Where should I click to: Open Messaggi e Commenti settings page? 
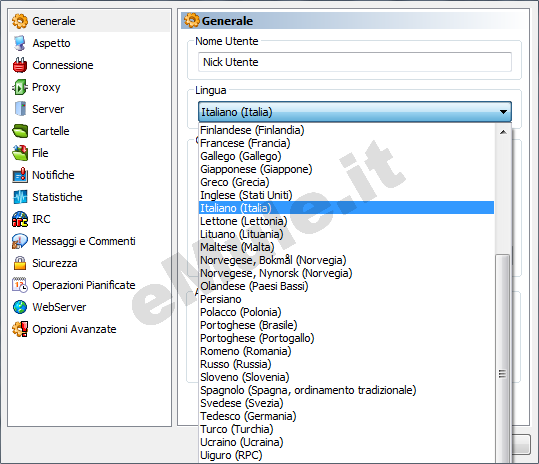click(x=84, y=241)
